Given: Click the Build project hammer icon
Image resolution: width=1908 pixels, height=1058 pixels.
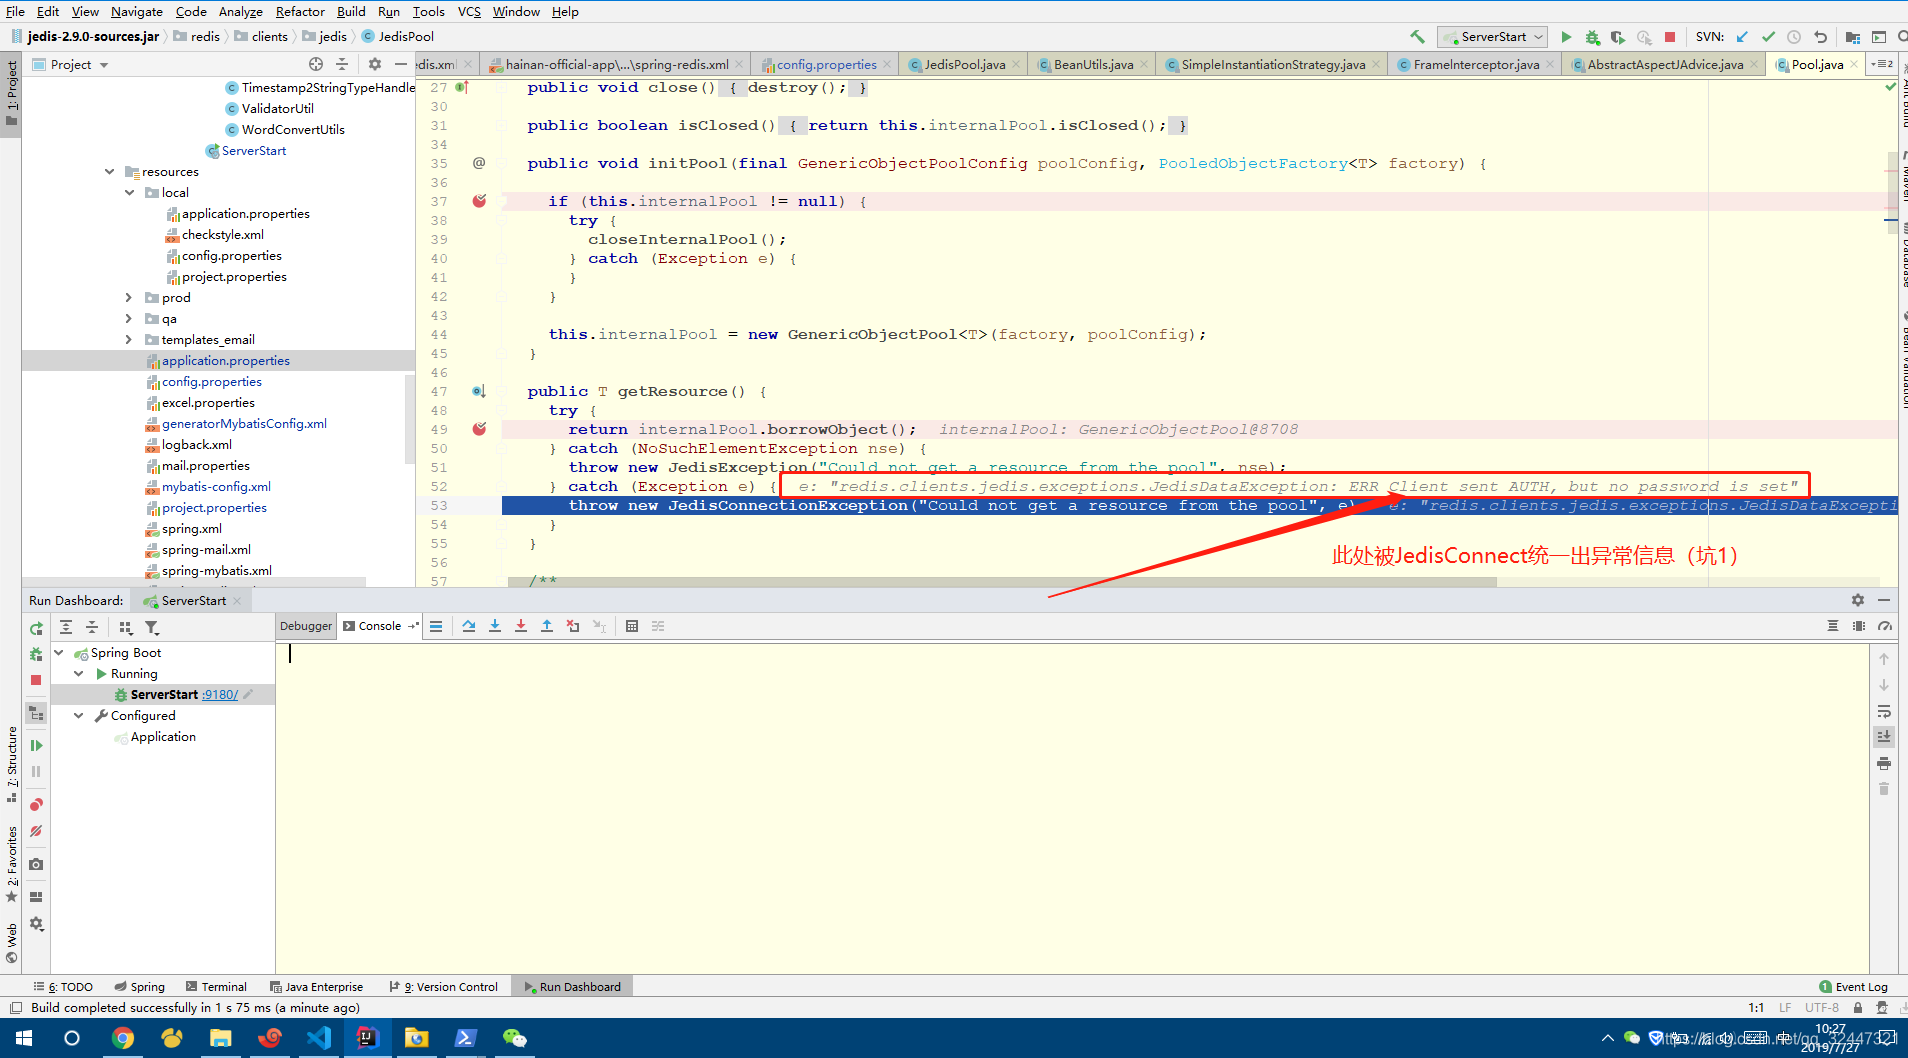Looking at the screenshot, I should 1417,37.
